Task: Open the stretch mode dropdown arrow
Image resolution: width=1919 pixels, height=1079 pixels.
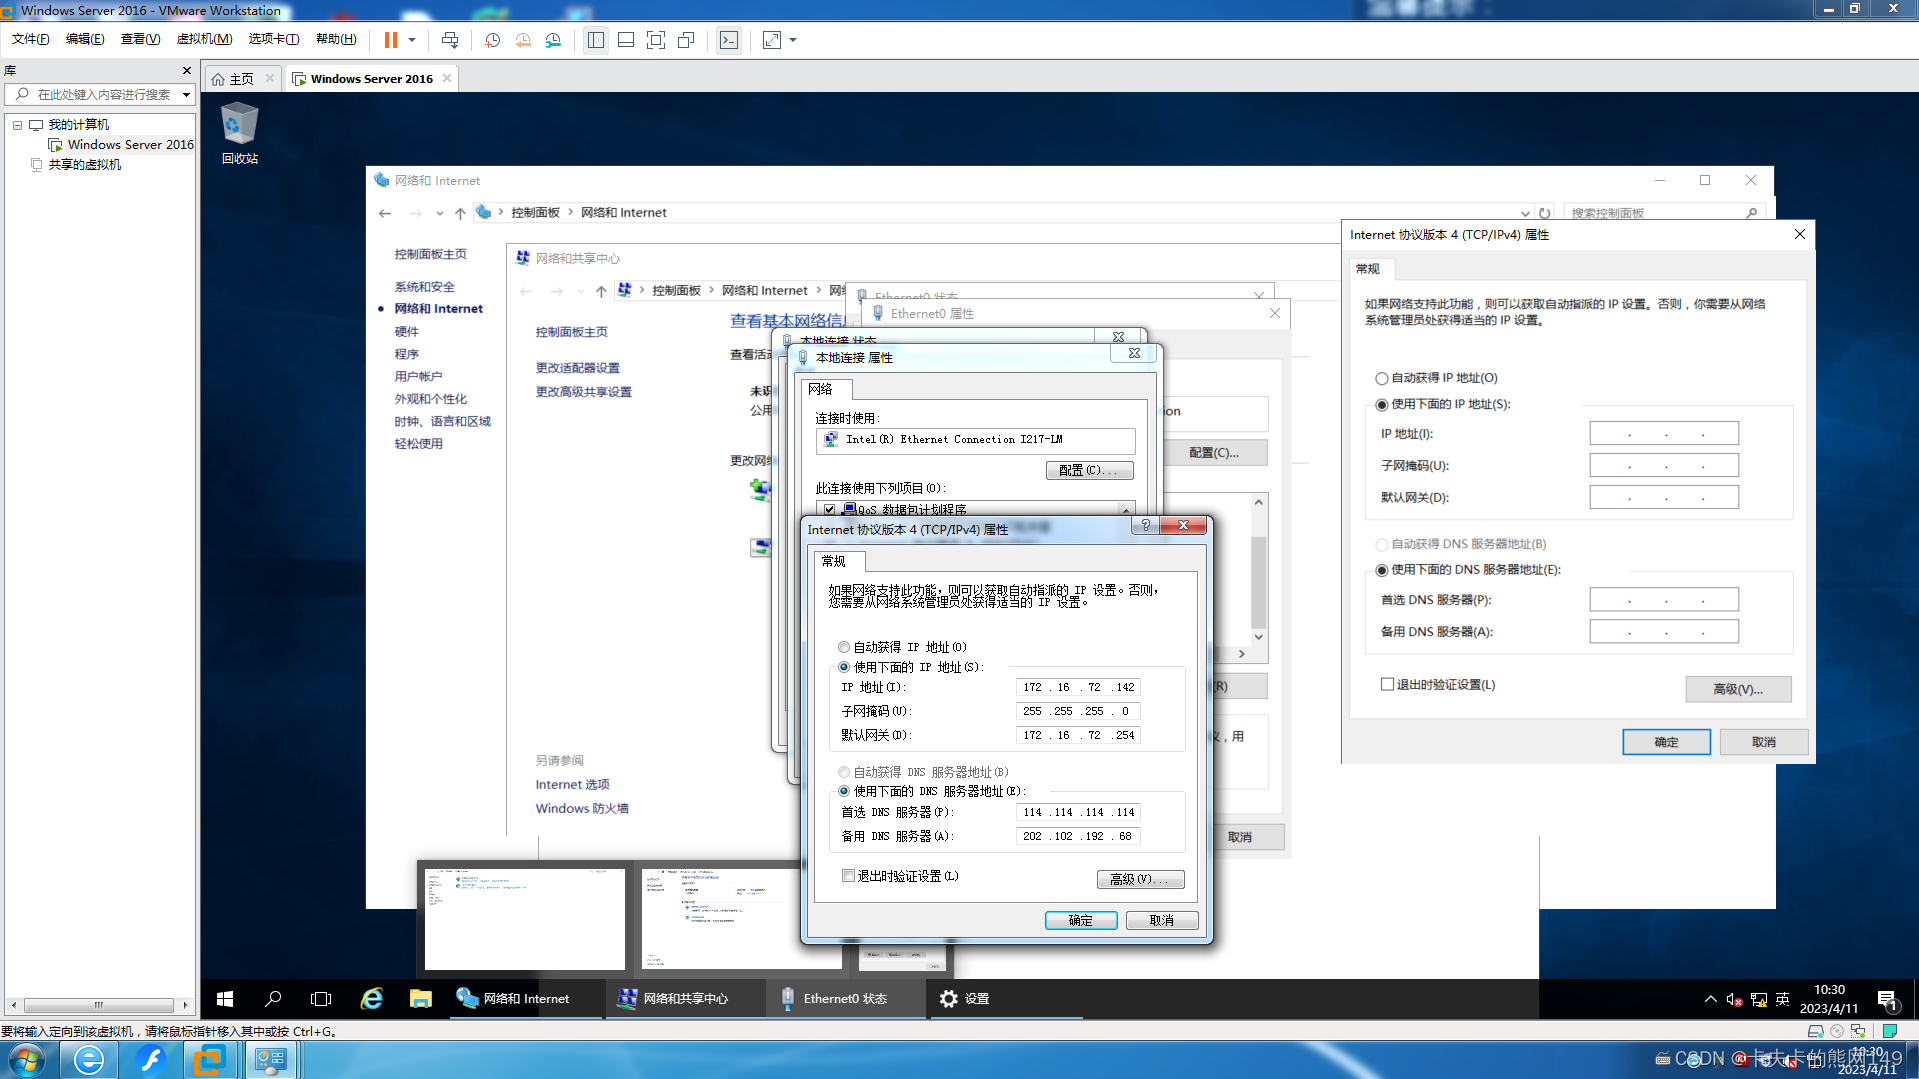Action: (793, 40)
